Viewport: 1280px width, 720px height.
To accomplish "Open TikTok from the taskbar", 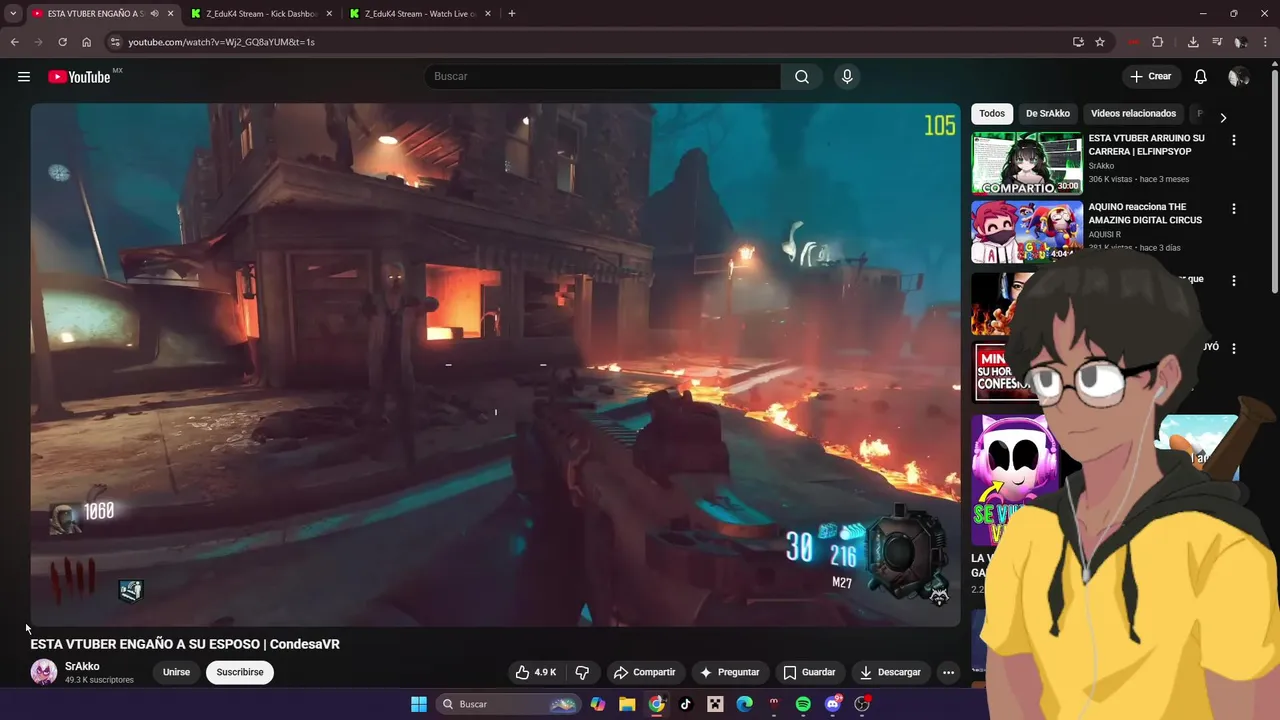I will pyautogui.click(x=686, y=704).
